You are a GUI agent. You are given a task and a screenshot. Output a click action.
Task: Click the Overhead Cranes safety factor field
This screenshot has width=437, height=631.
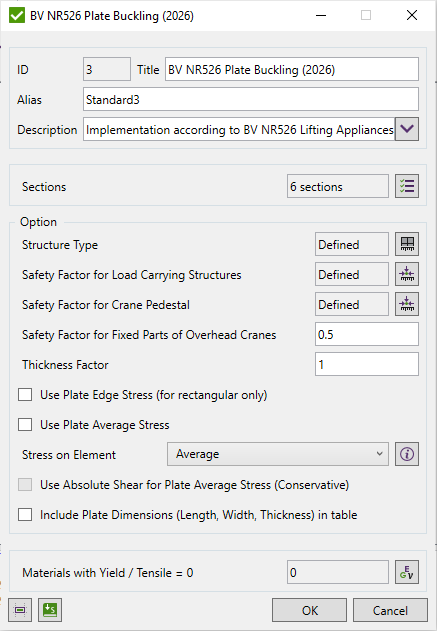pyautogui.click(x=367, y=334)
